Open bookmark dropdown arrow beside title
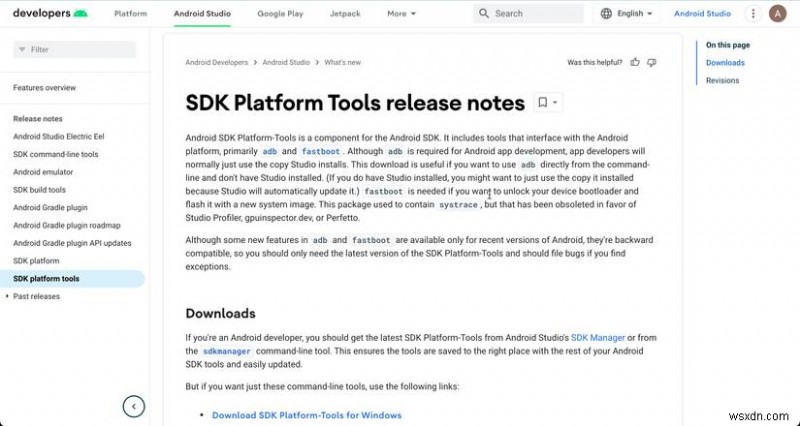The image size is (800, 426). pos(555,103)
